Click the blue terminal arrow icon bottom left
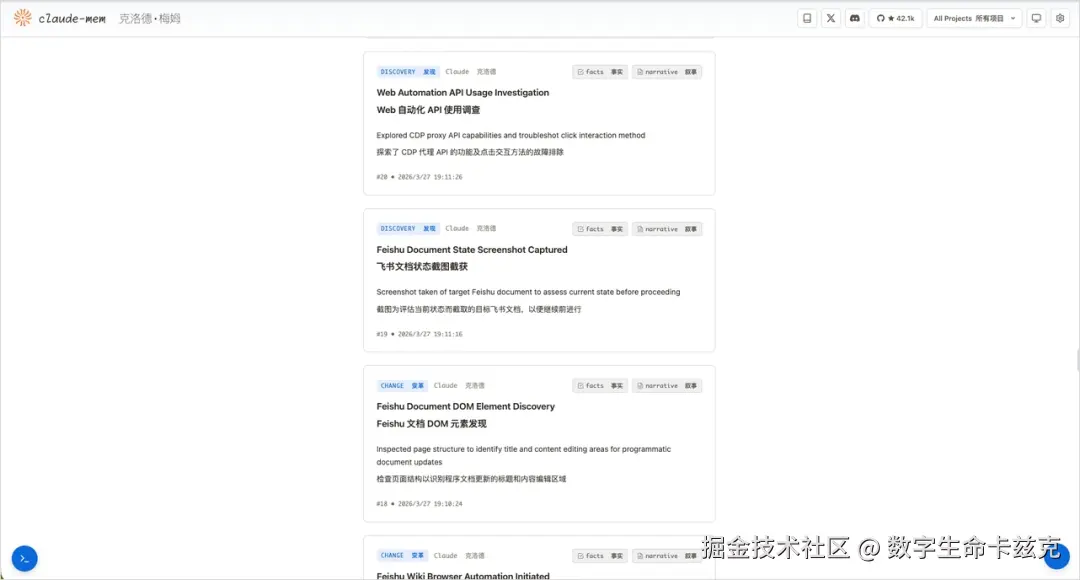Image resolution: width=1080 pixels, height=580 pixels. (x=24, y=558)
